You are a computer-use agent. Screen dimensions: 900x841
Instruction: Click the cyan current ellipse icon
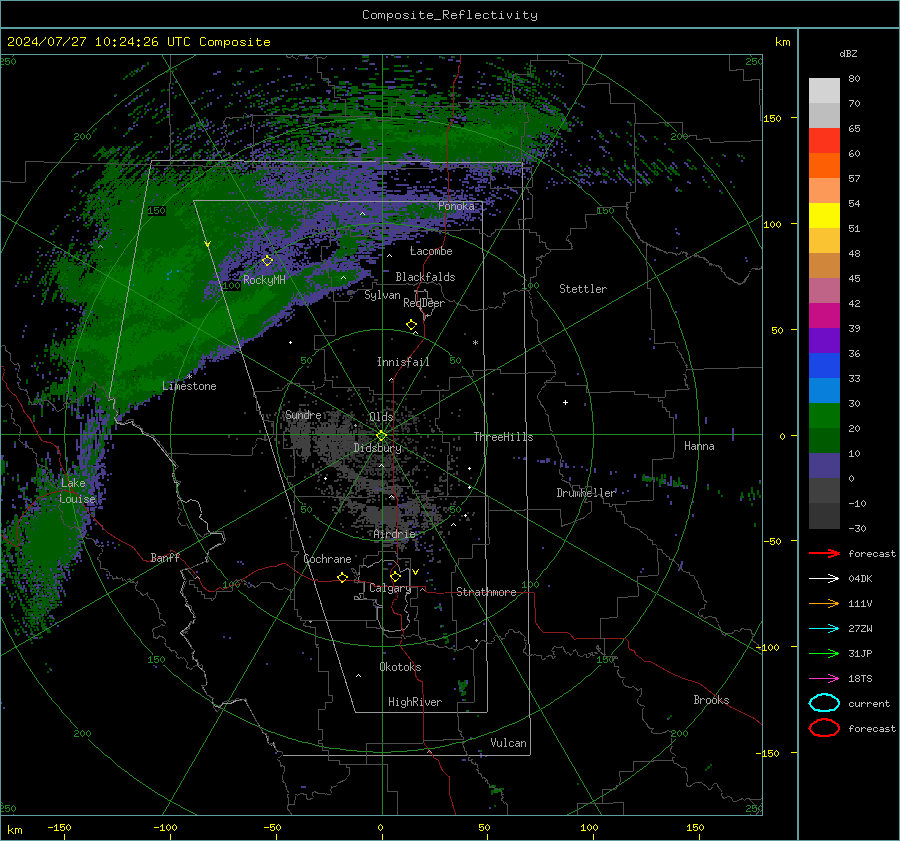824,703
